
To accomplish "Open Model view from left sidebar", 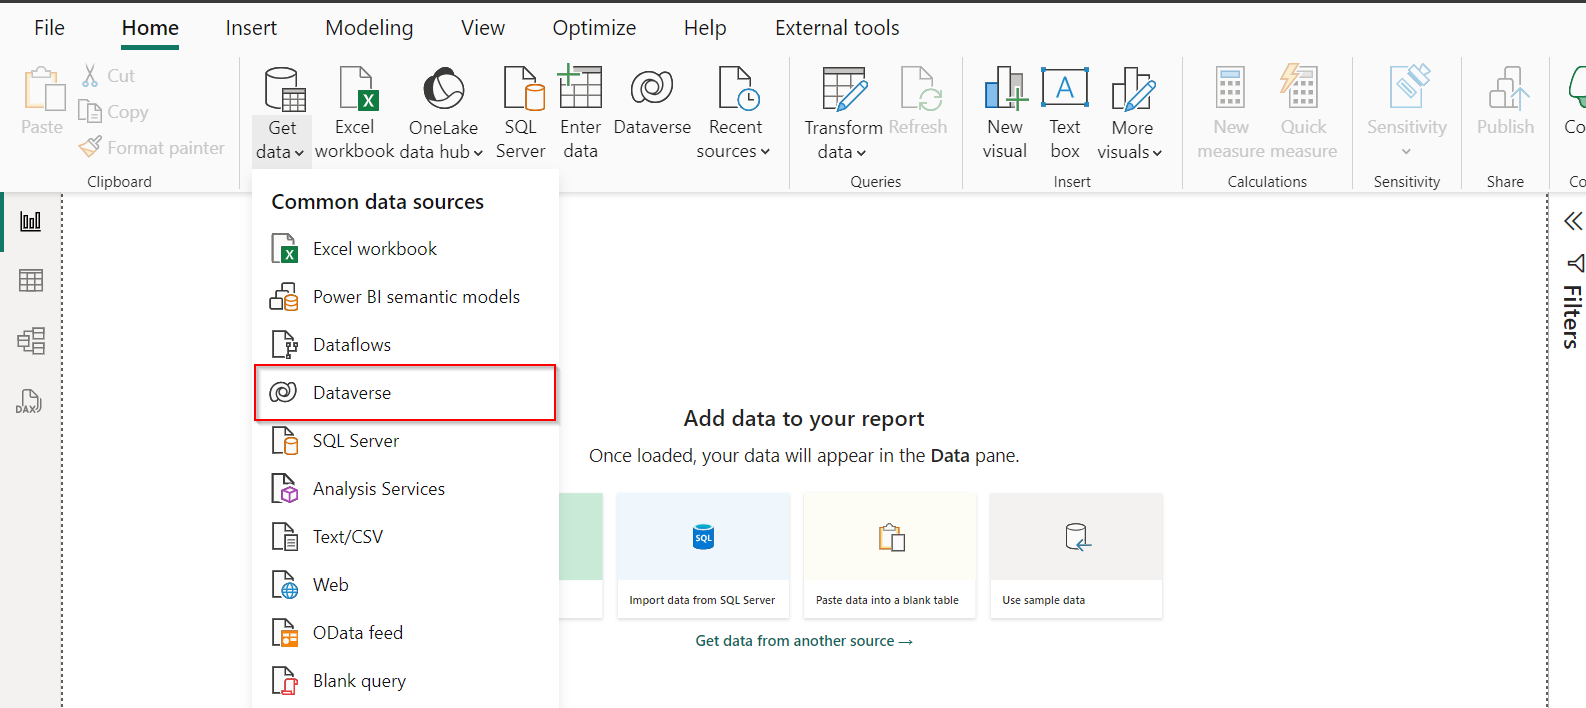I will pyautogui.click(x=31, y=341).
